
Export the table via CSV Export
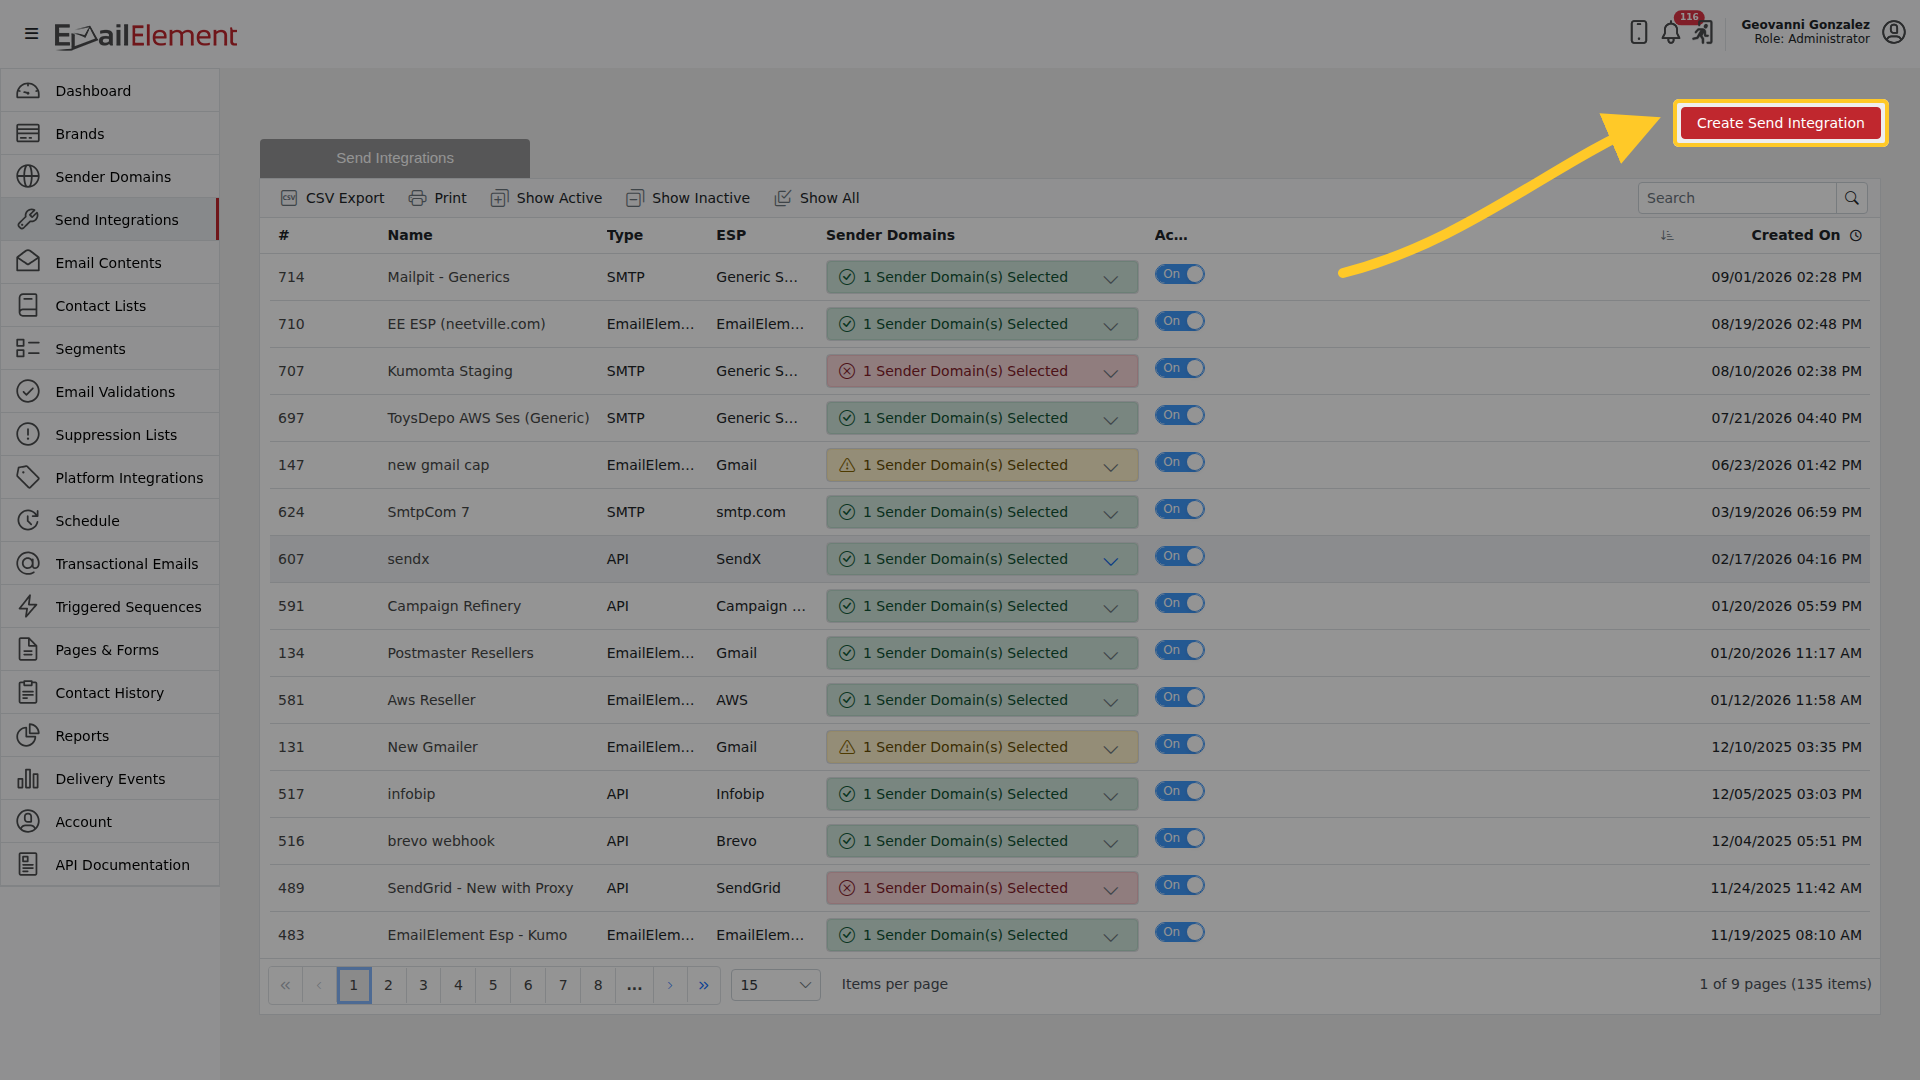pos(332,198)
